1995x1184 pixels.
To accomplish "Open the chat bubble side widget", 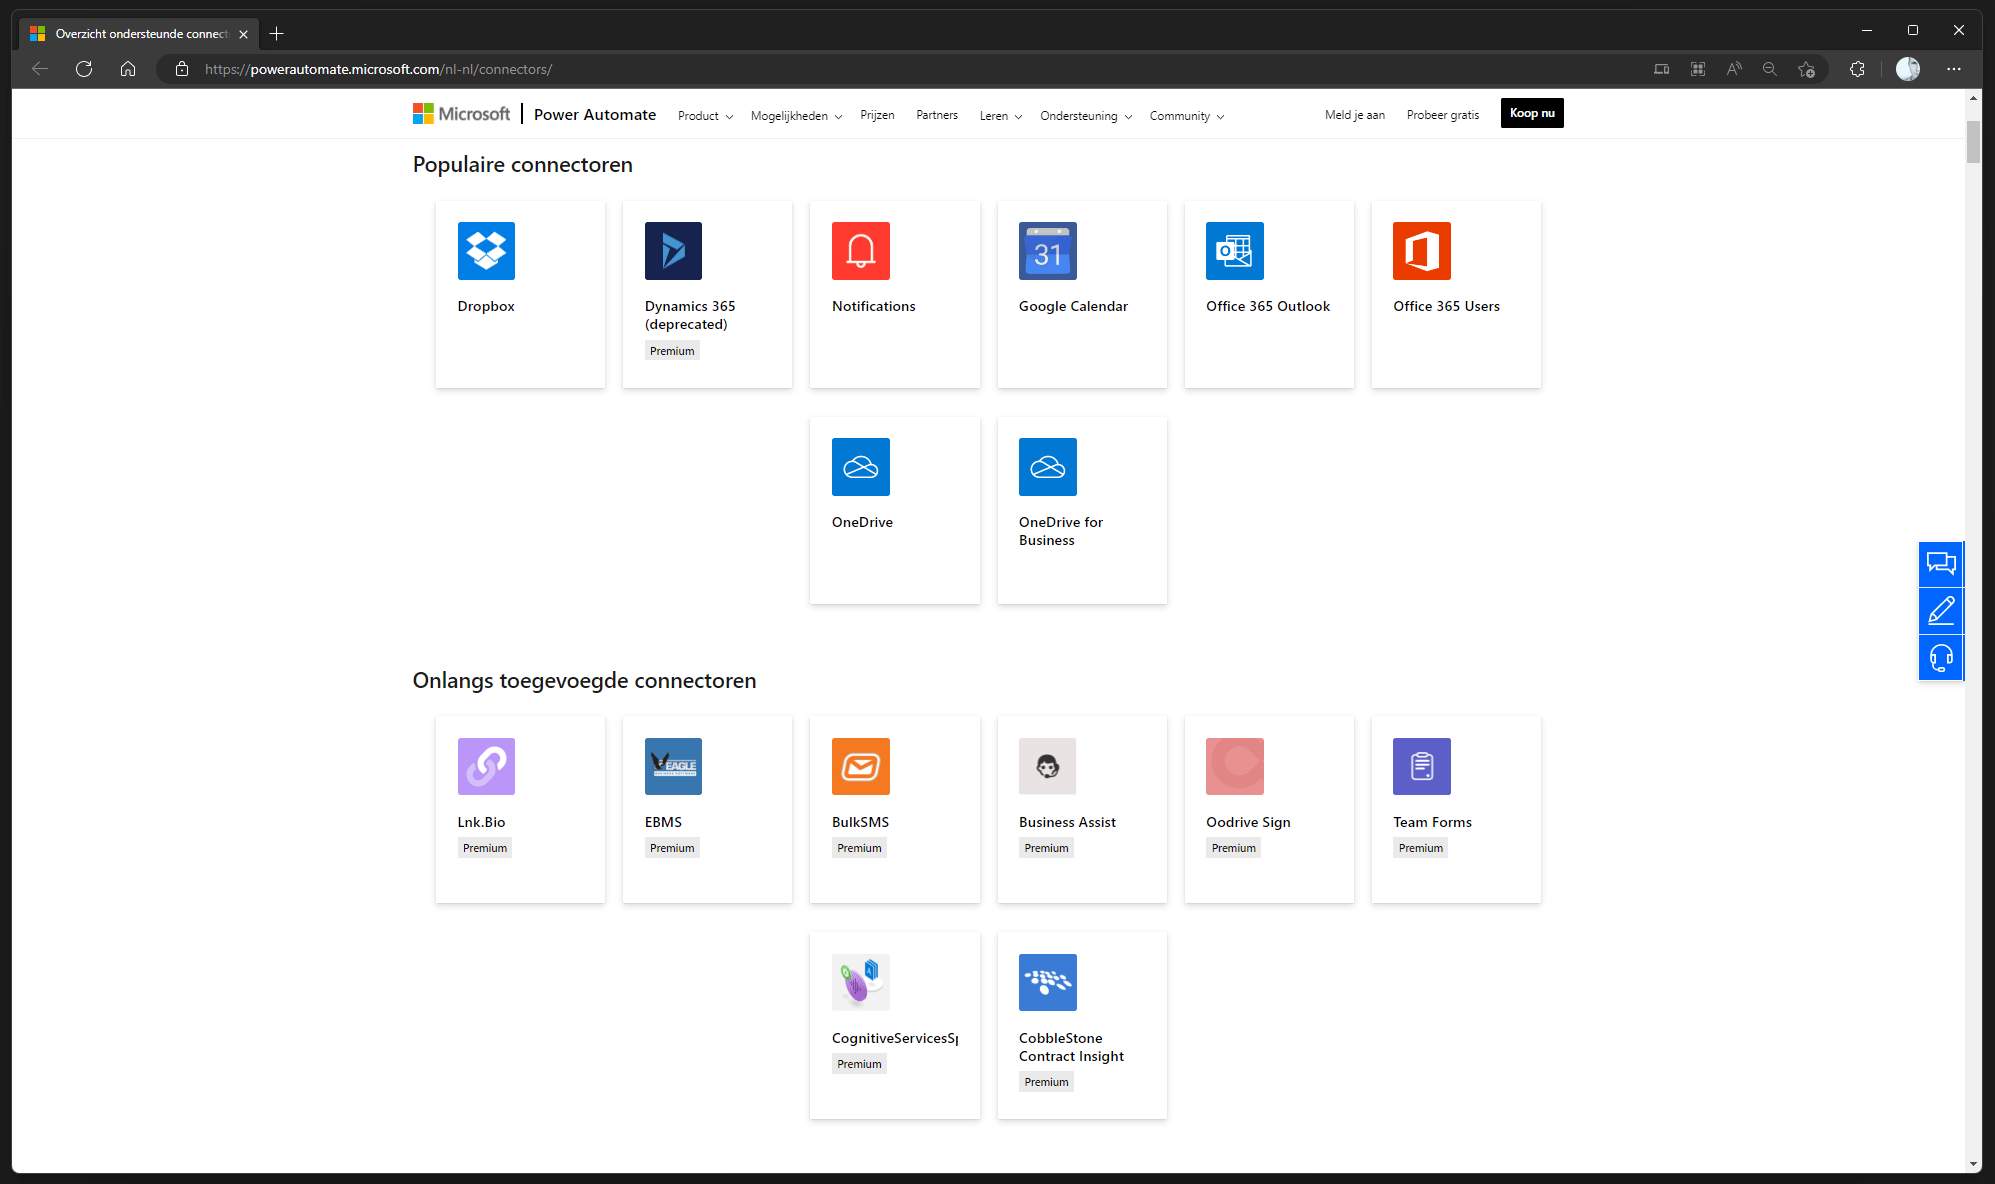I will [1941, 564].
